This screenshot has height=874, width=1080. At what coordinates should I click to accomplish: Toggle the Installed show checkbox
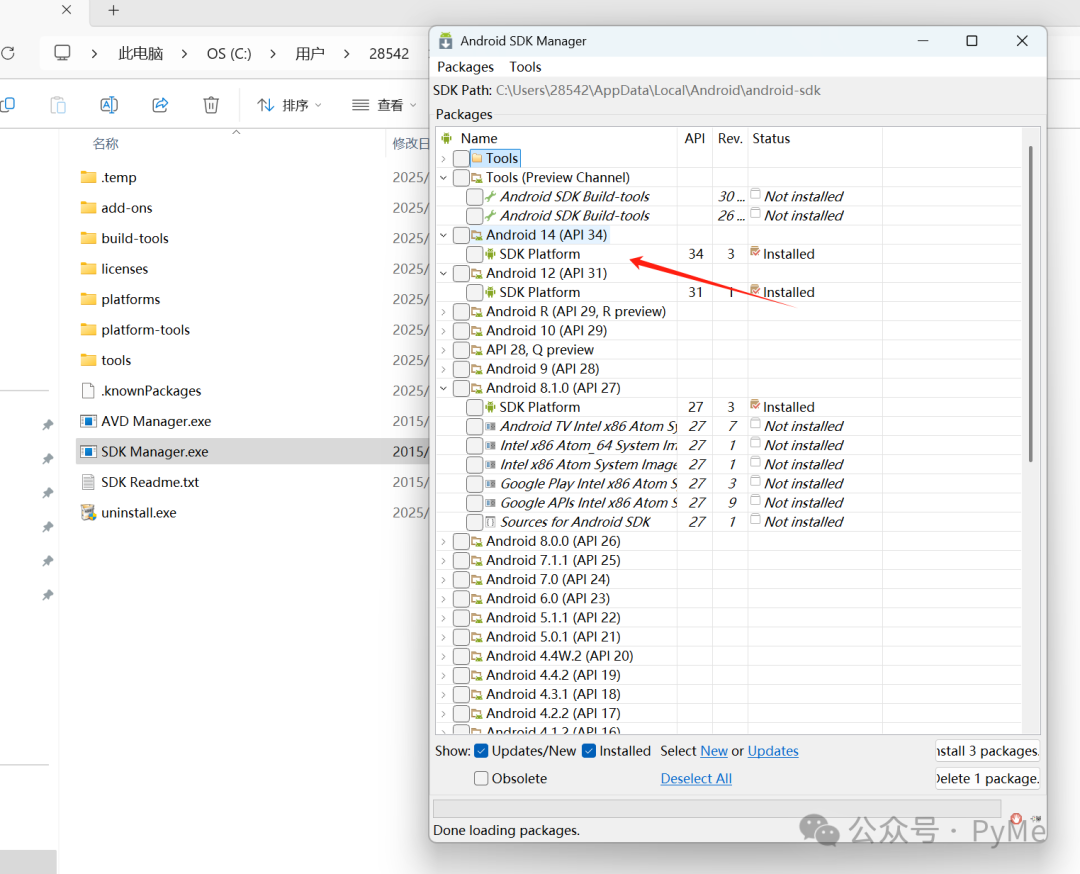pyautogui.click(x=589, y=751)
